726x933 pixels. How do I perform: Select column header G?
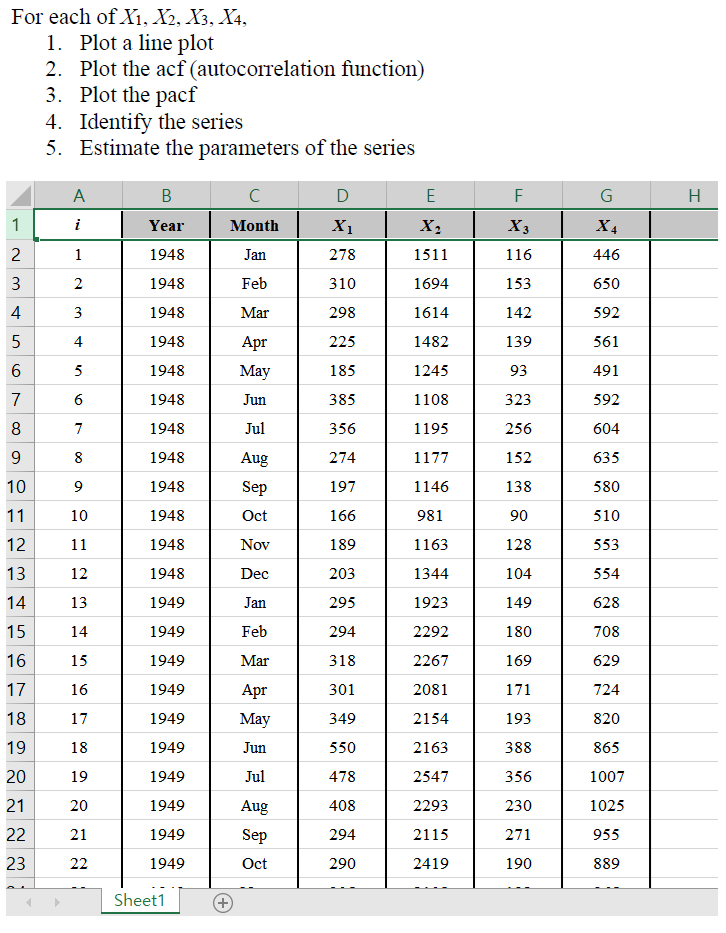605,195
